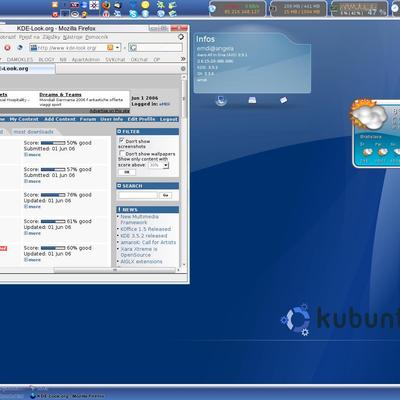400x400 pixels.
Task: Click the large sun and cloud weather icon
Action: tap(368, 114)
